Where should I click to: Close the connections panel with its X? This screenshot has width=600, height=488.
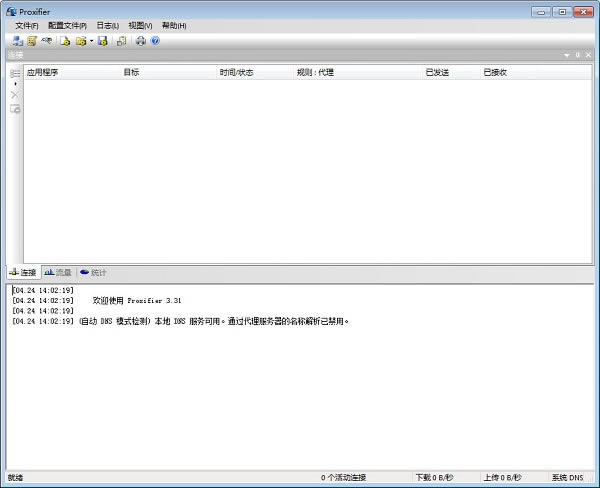click(x=589, y=55)
